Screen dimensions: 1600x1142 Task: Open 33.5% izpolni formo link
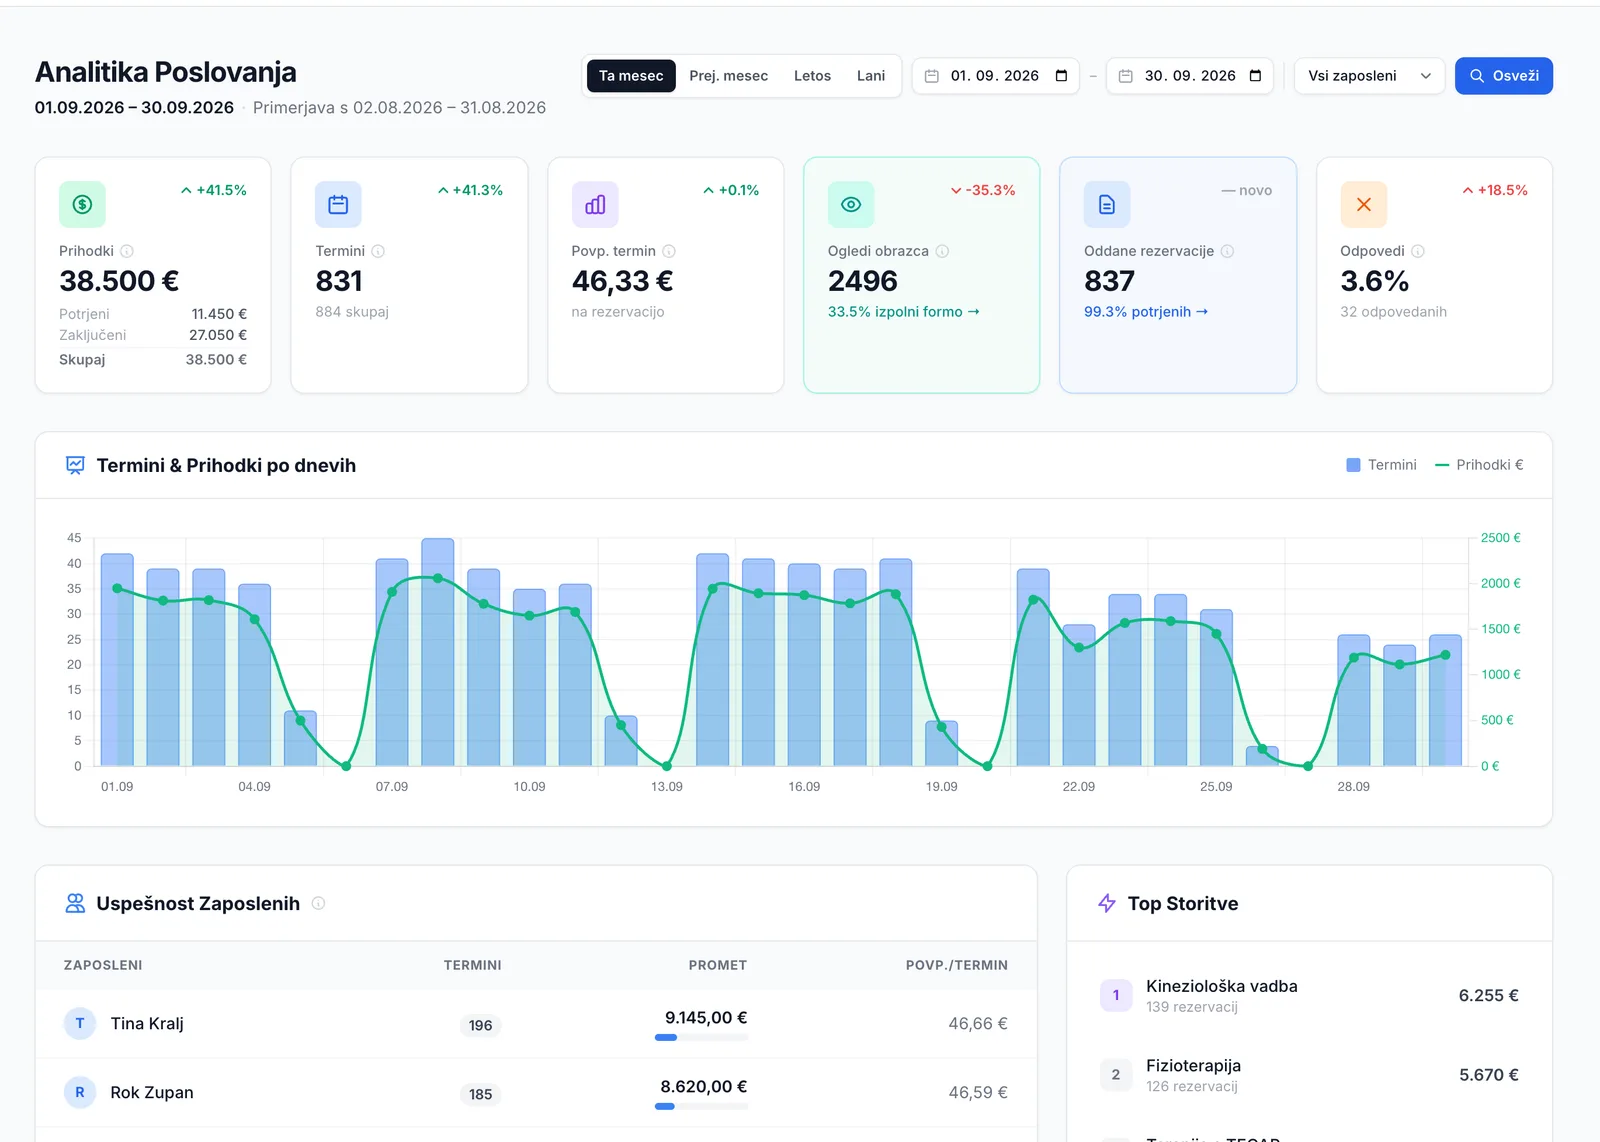(x=903, y=312)
